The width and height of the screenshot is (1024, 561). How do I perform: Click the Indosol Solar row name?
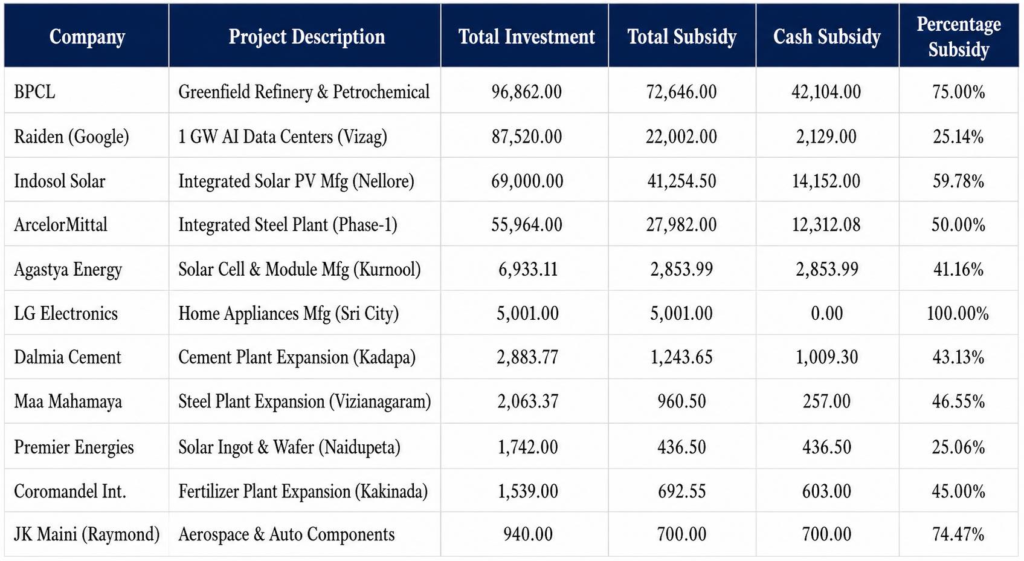pos(59,181)
